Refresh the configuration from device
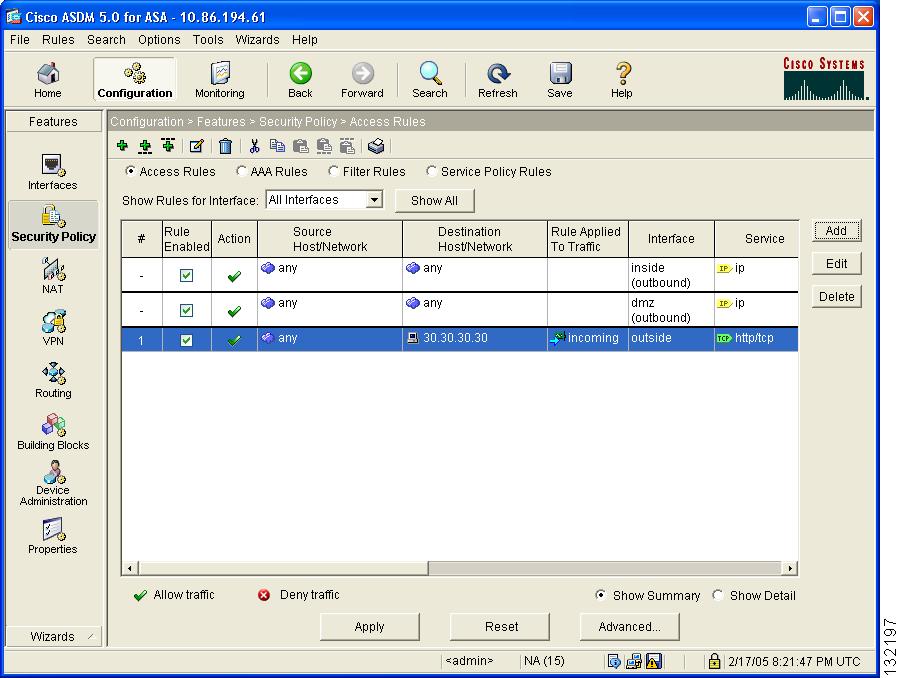Image resolution: width=900 pixels, height=678 pixels. [x=498, y=80]
